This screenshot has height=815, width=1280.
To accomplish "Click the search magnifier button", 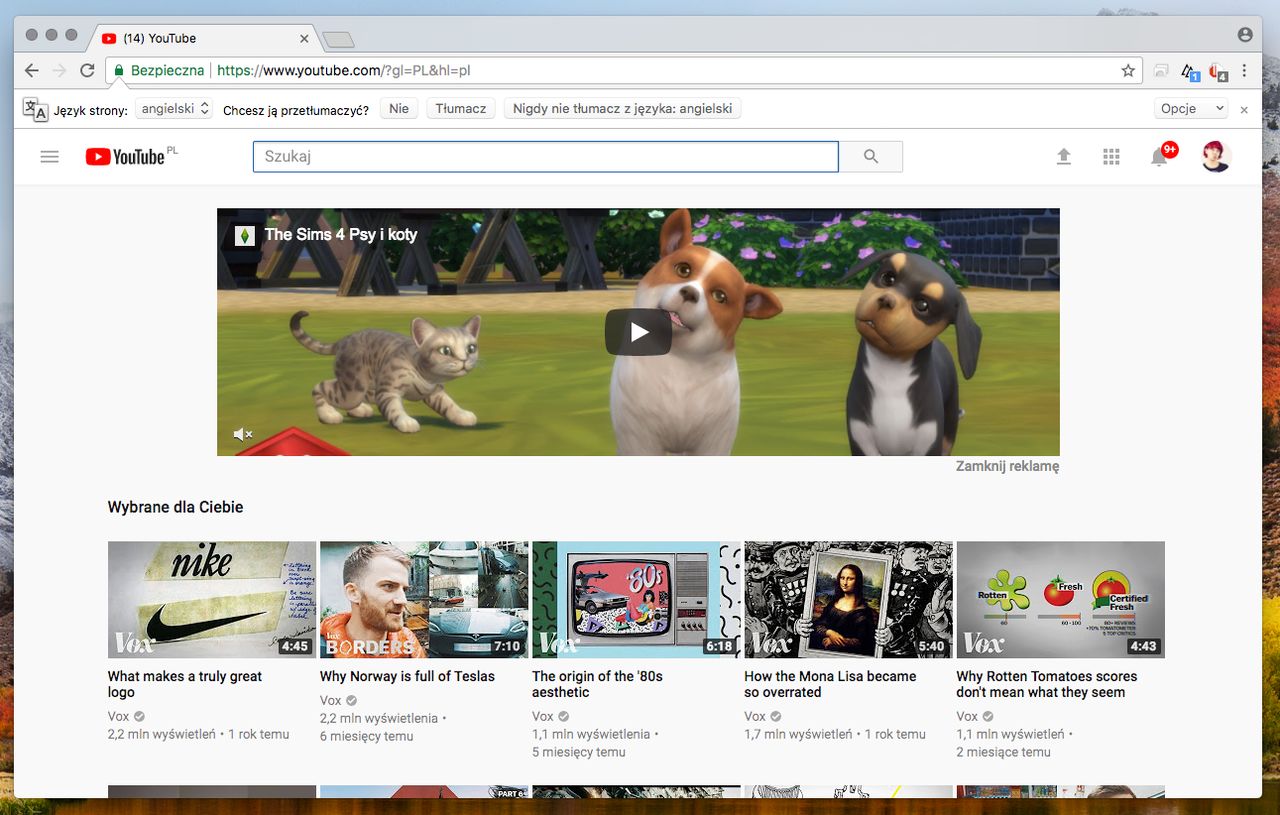I will pyautogui.click(x=870, y=157).
